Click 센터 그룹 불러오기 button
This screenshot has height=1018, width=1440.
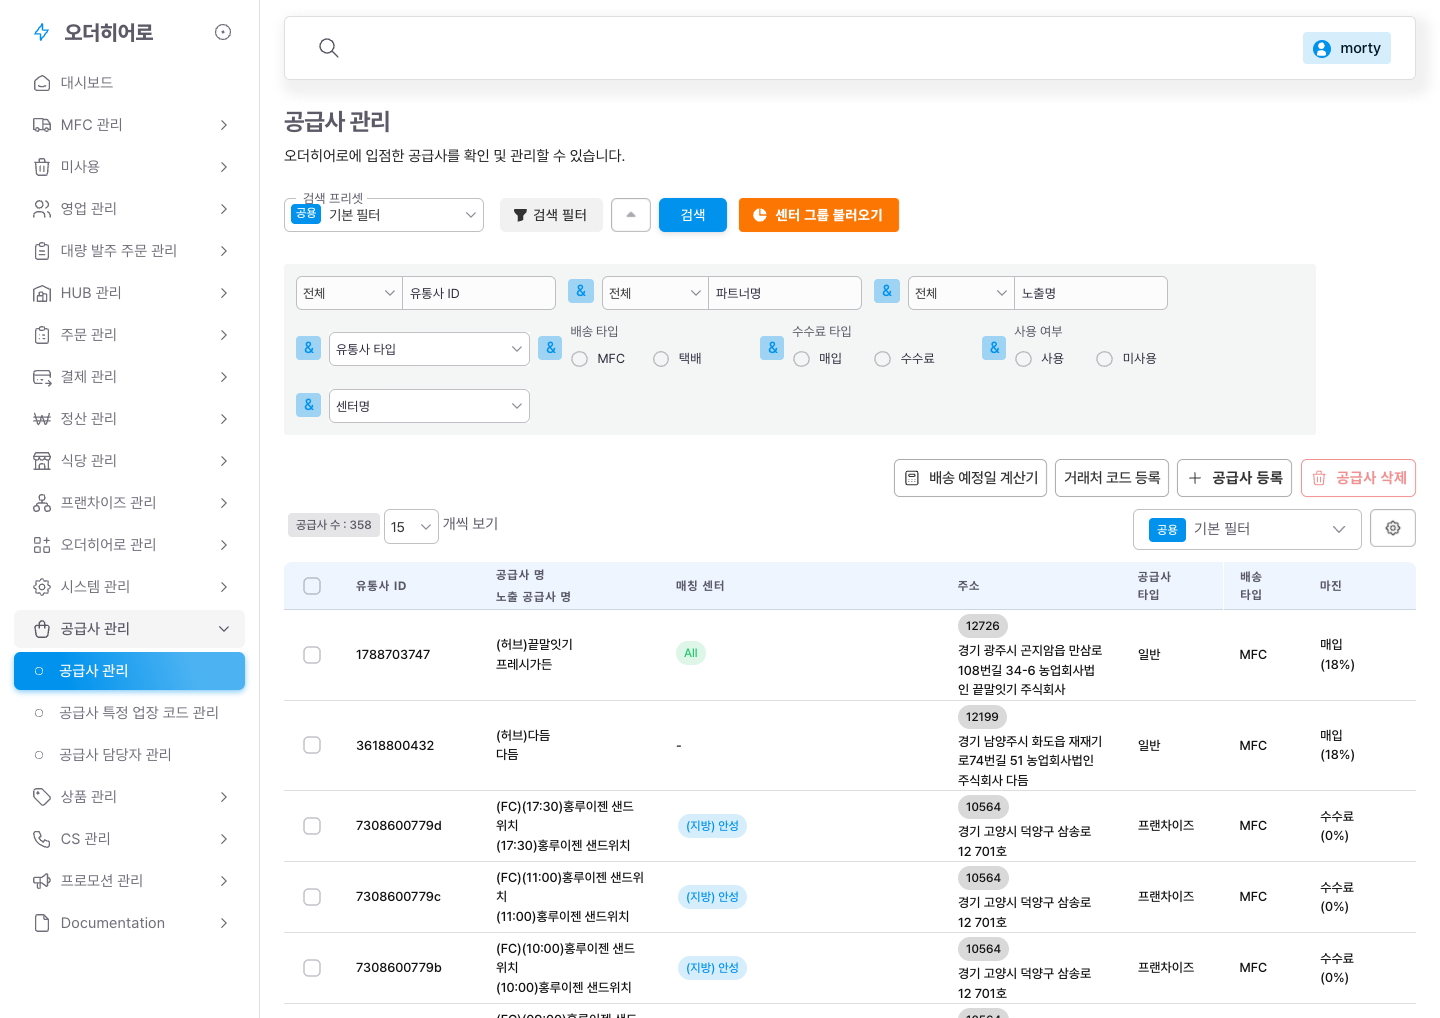click(819, 215)
